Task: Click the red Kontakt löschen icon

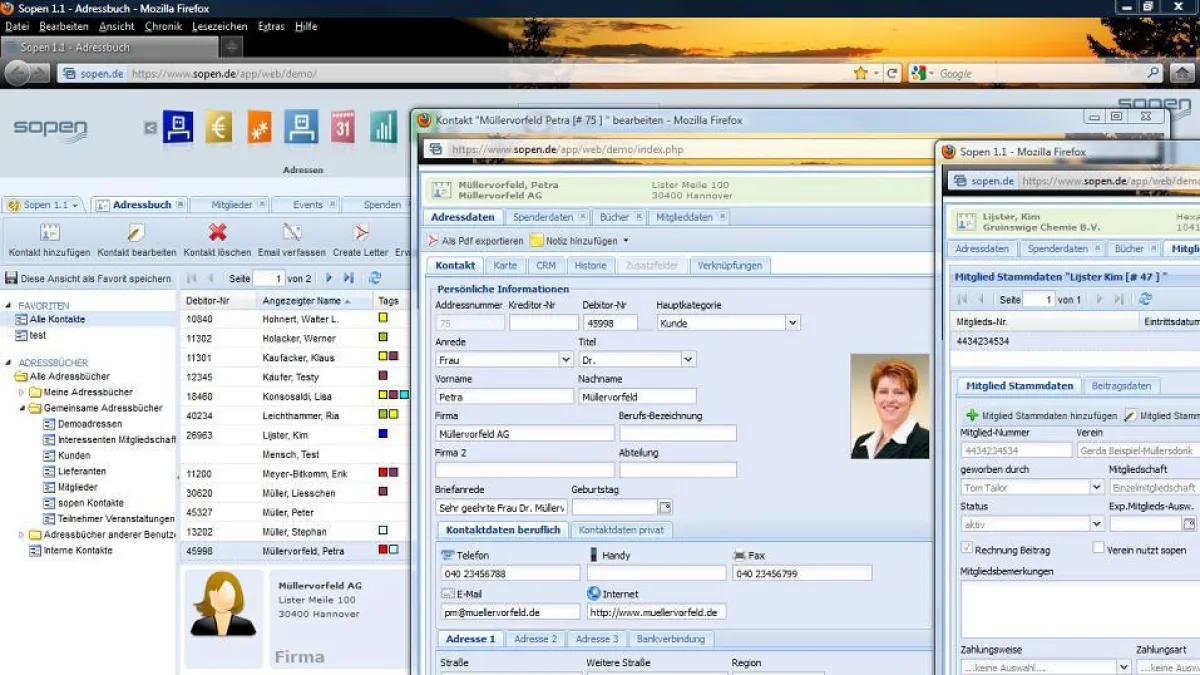Action: coord(216,233)
